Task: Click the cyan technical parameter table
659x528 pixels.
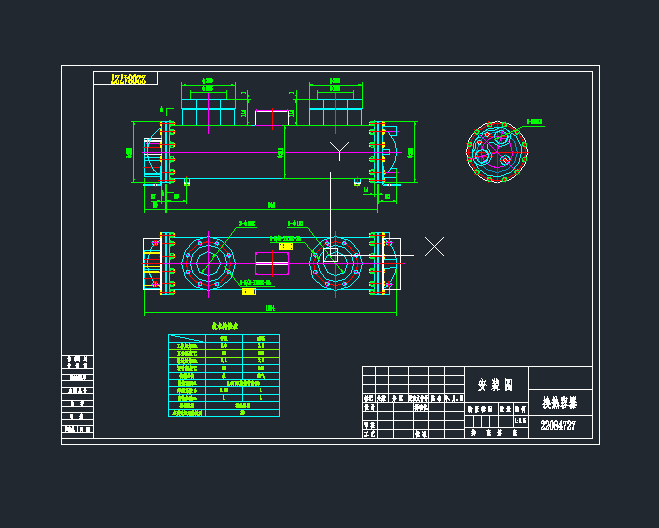Action: pos(223,374)
